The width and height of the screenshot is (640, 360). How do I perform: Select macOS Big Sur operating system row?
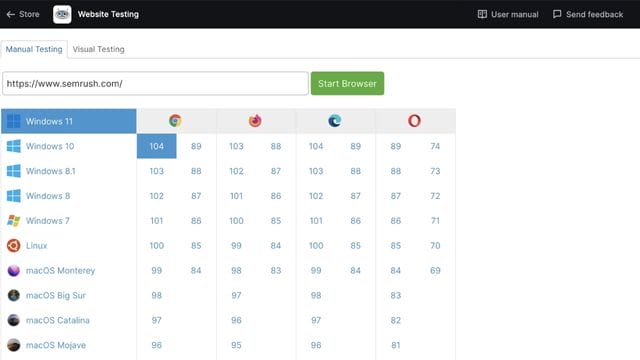tap(69, 296)
